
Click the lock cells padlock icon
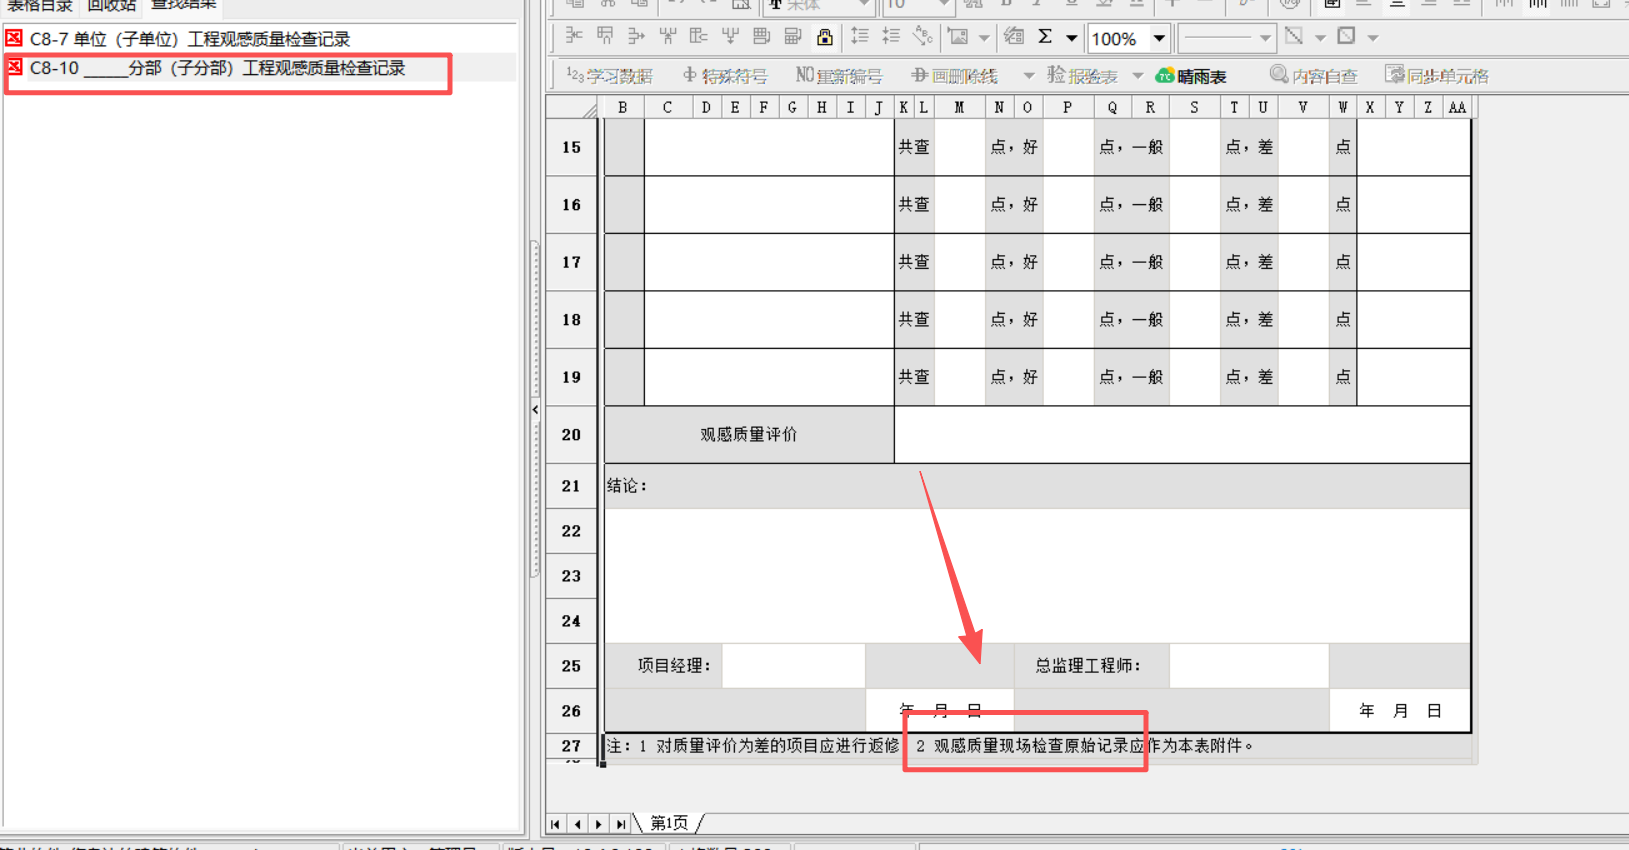(824, 37)
